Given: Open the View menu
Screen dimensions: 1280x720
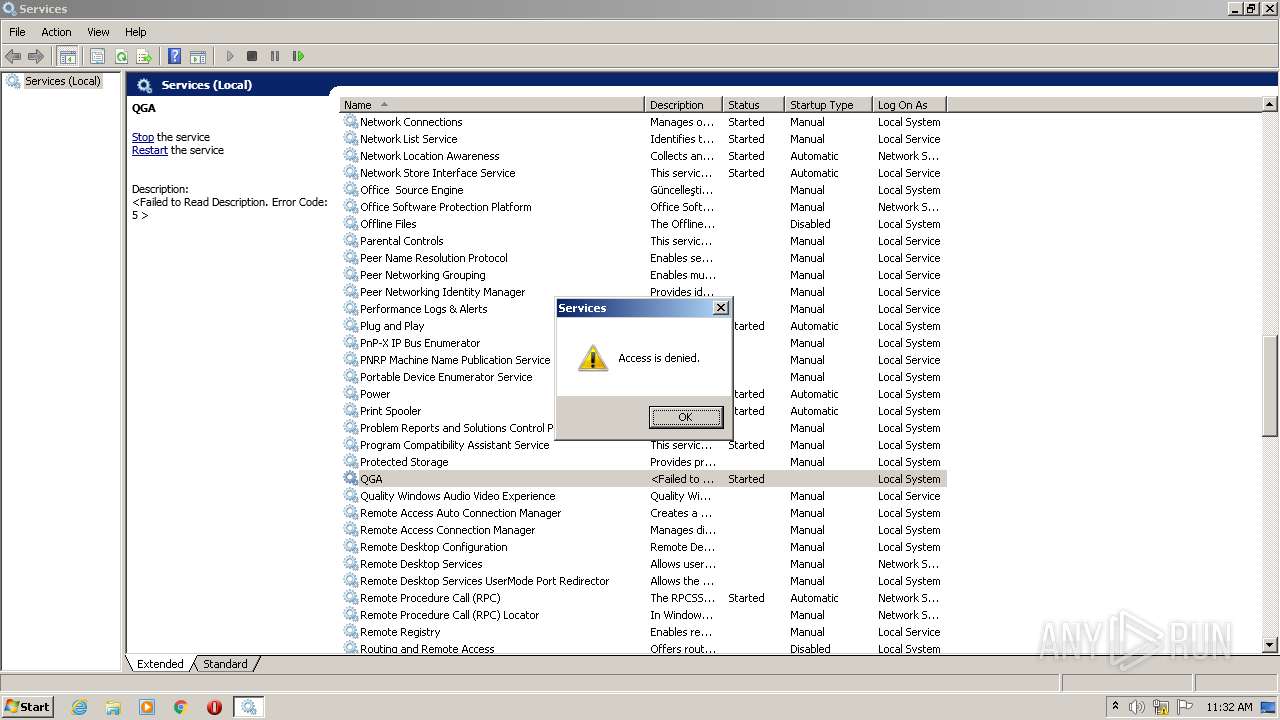Looking at the screenshot, I should click(98, 32).
